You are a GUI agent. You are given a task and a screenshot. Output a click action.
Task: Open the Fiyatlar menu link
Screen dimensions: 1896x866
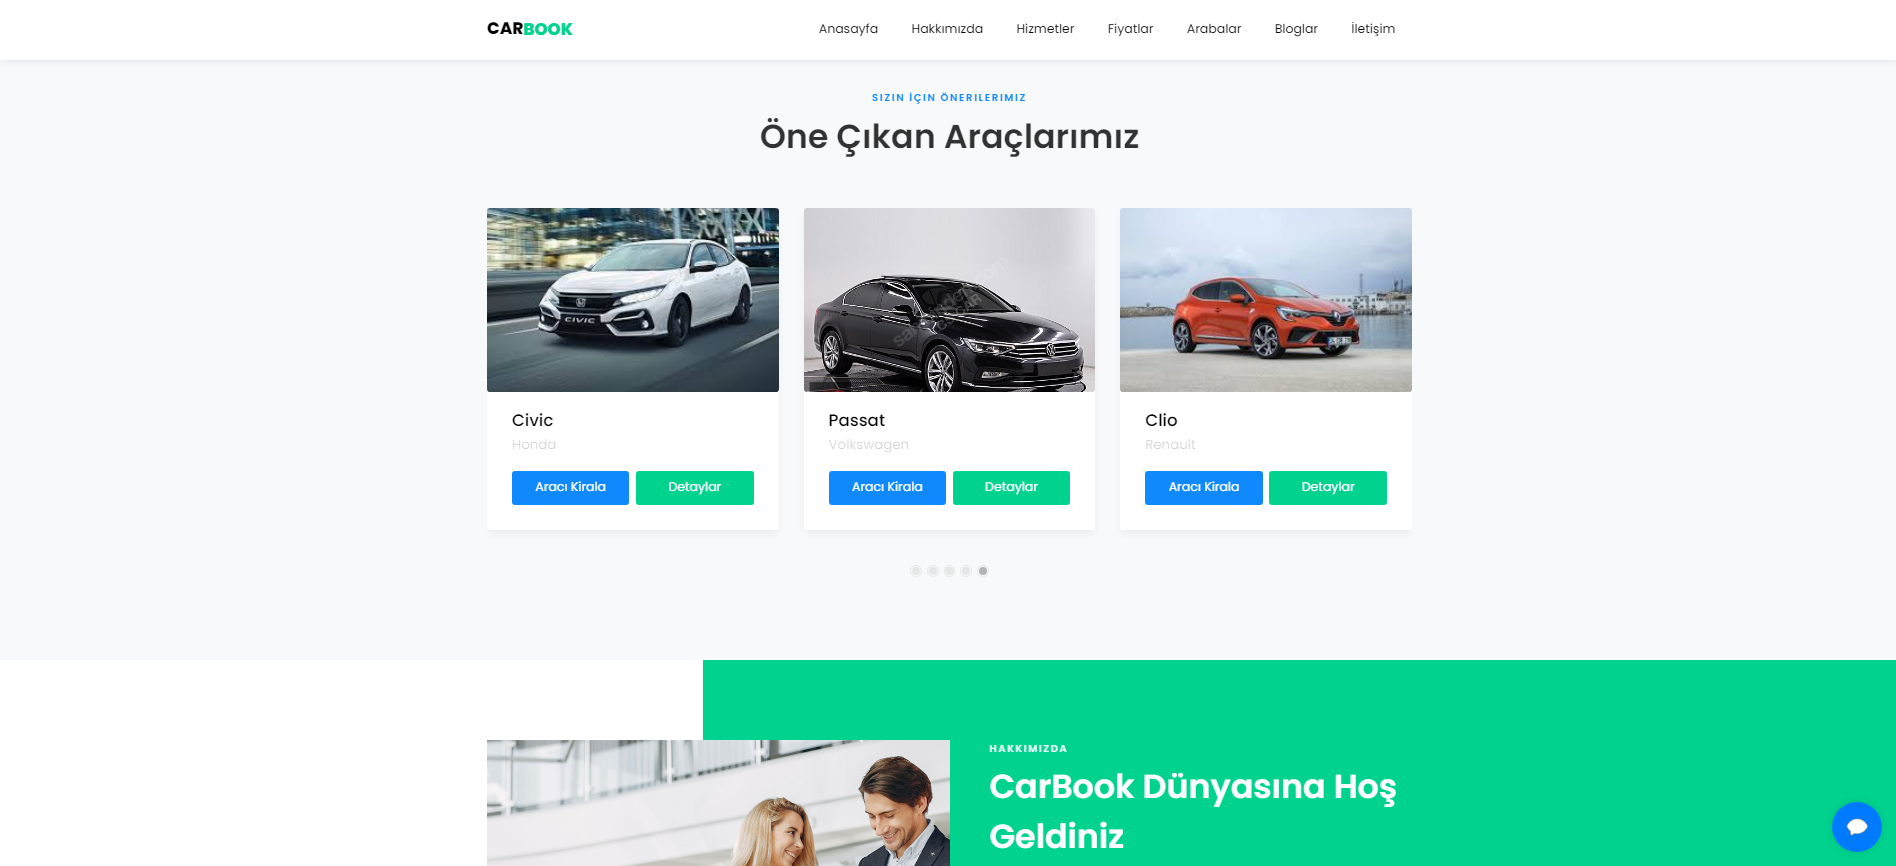[1130, 29]
